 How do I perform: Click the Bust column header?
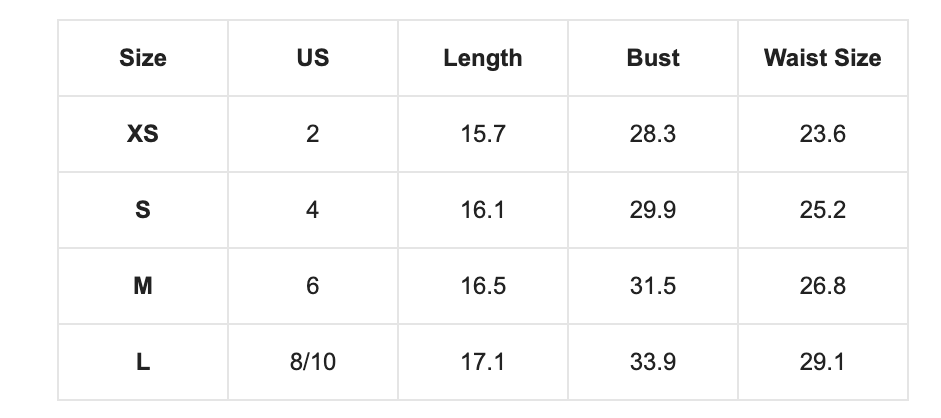pos(653,58)
